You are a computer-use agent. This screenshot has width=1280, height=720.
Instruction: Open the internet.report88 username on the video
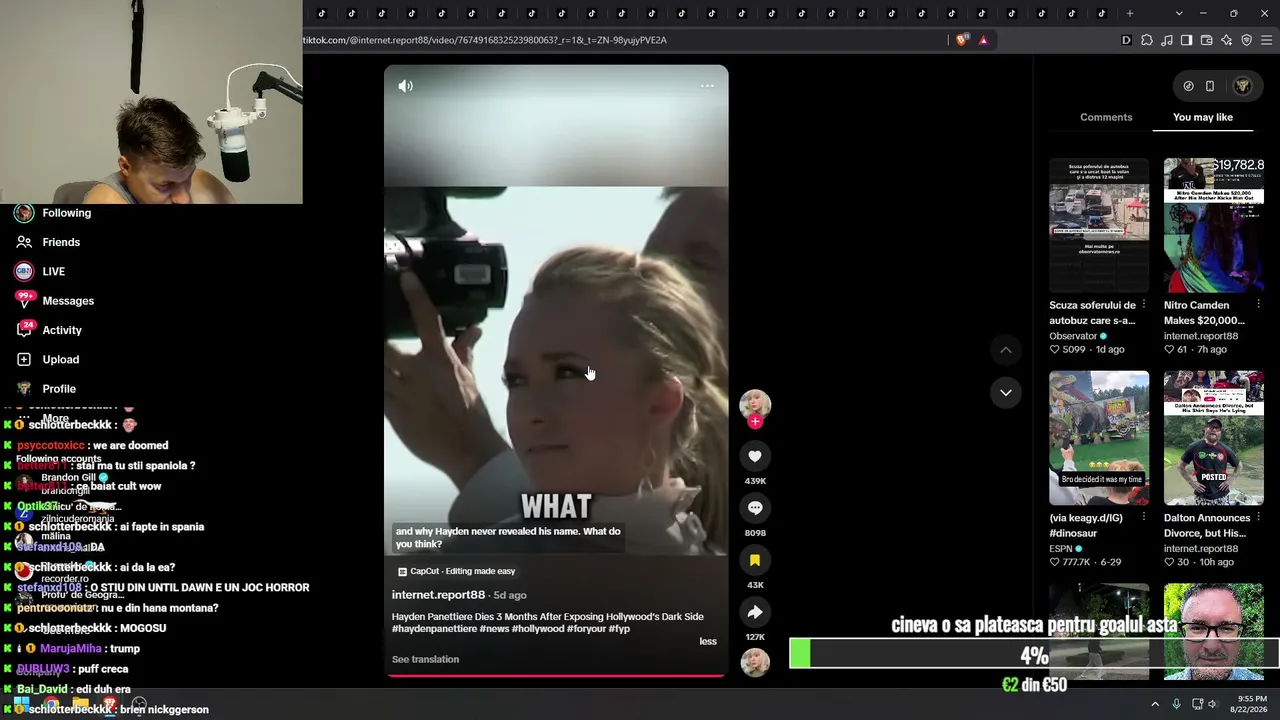438,595
